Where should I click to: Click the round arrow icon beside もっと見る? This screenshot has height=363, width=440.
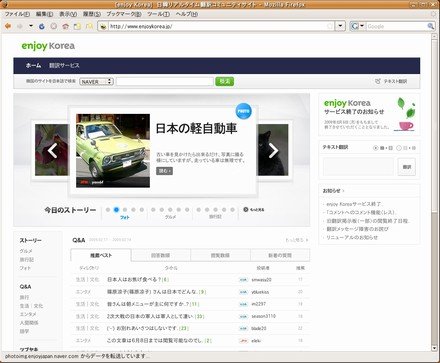[246, 210]
